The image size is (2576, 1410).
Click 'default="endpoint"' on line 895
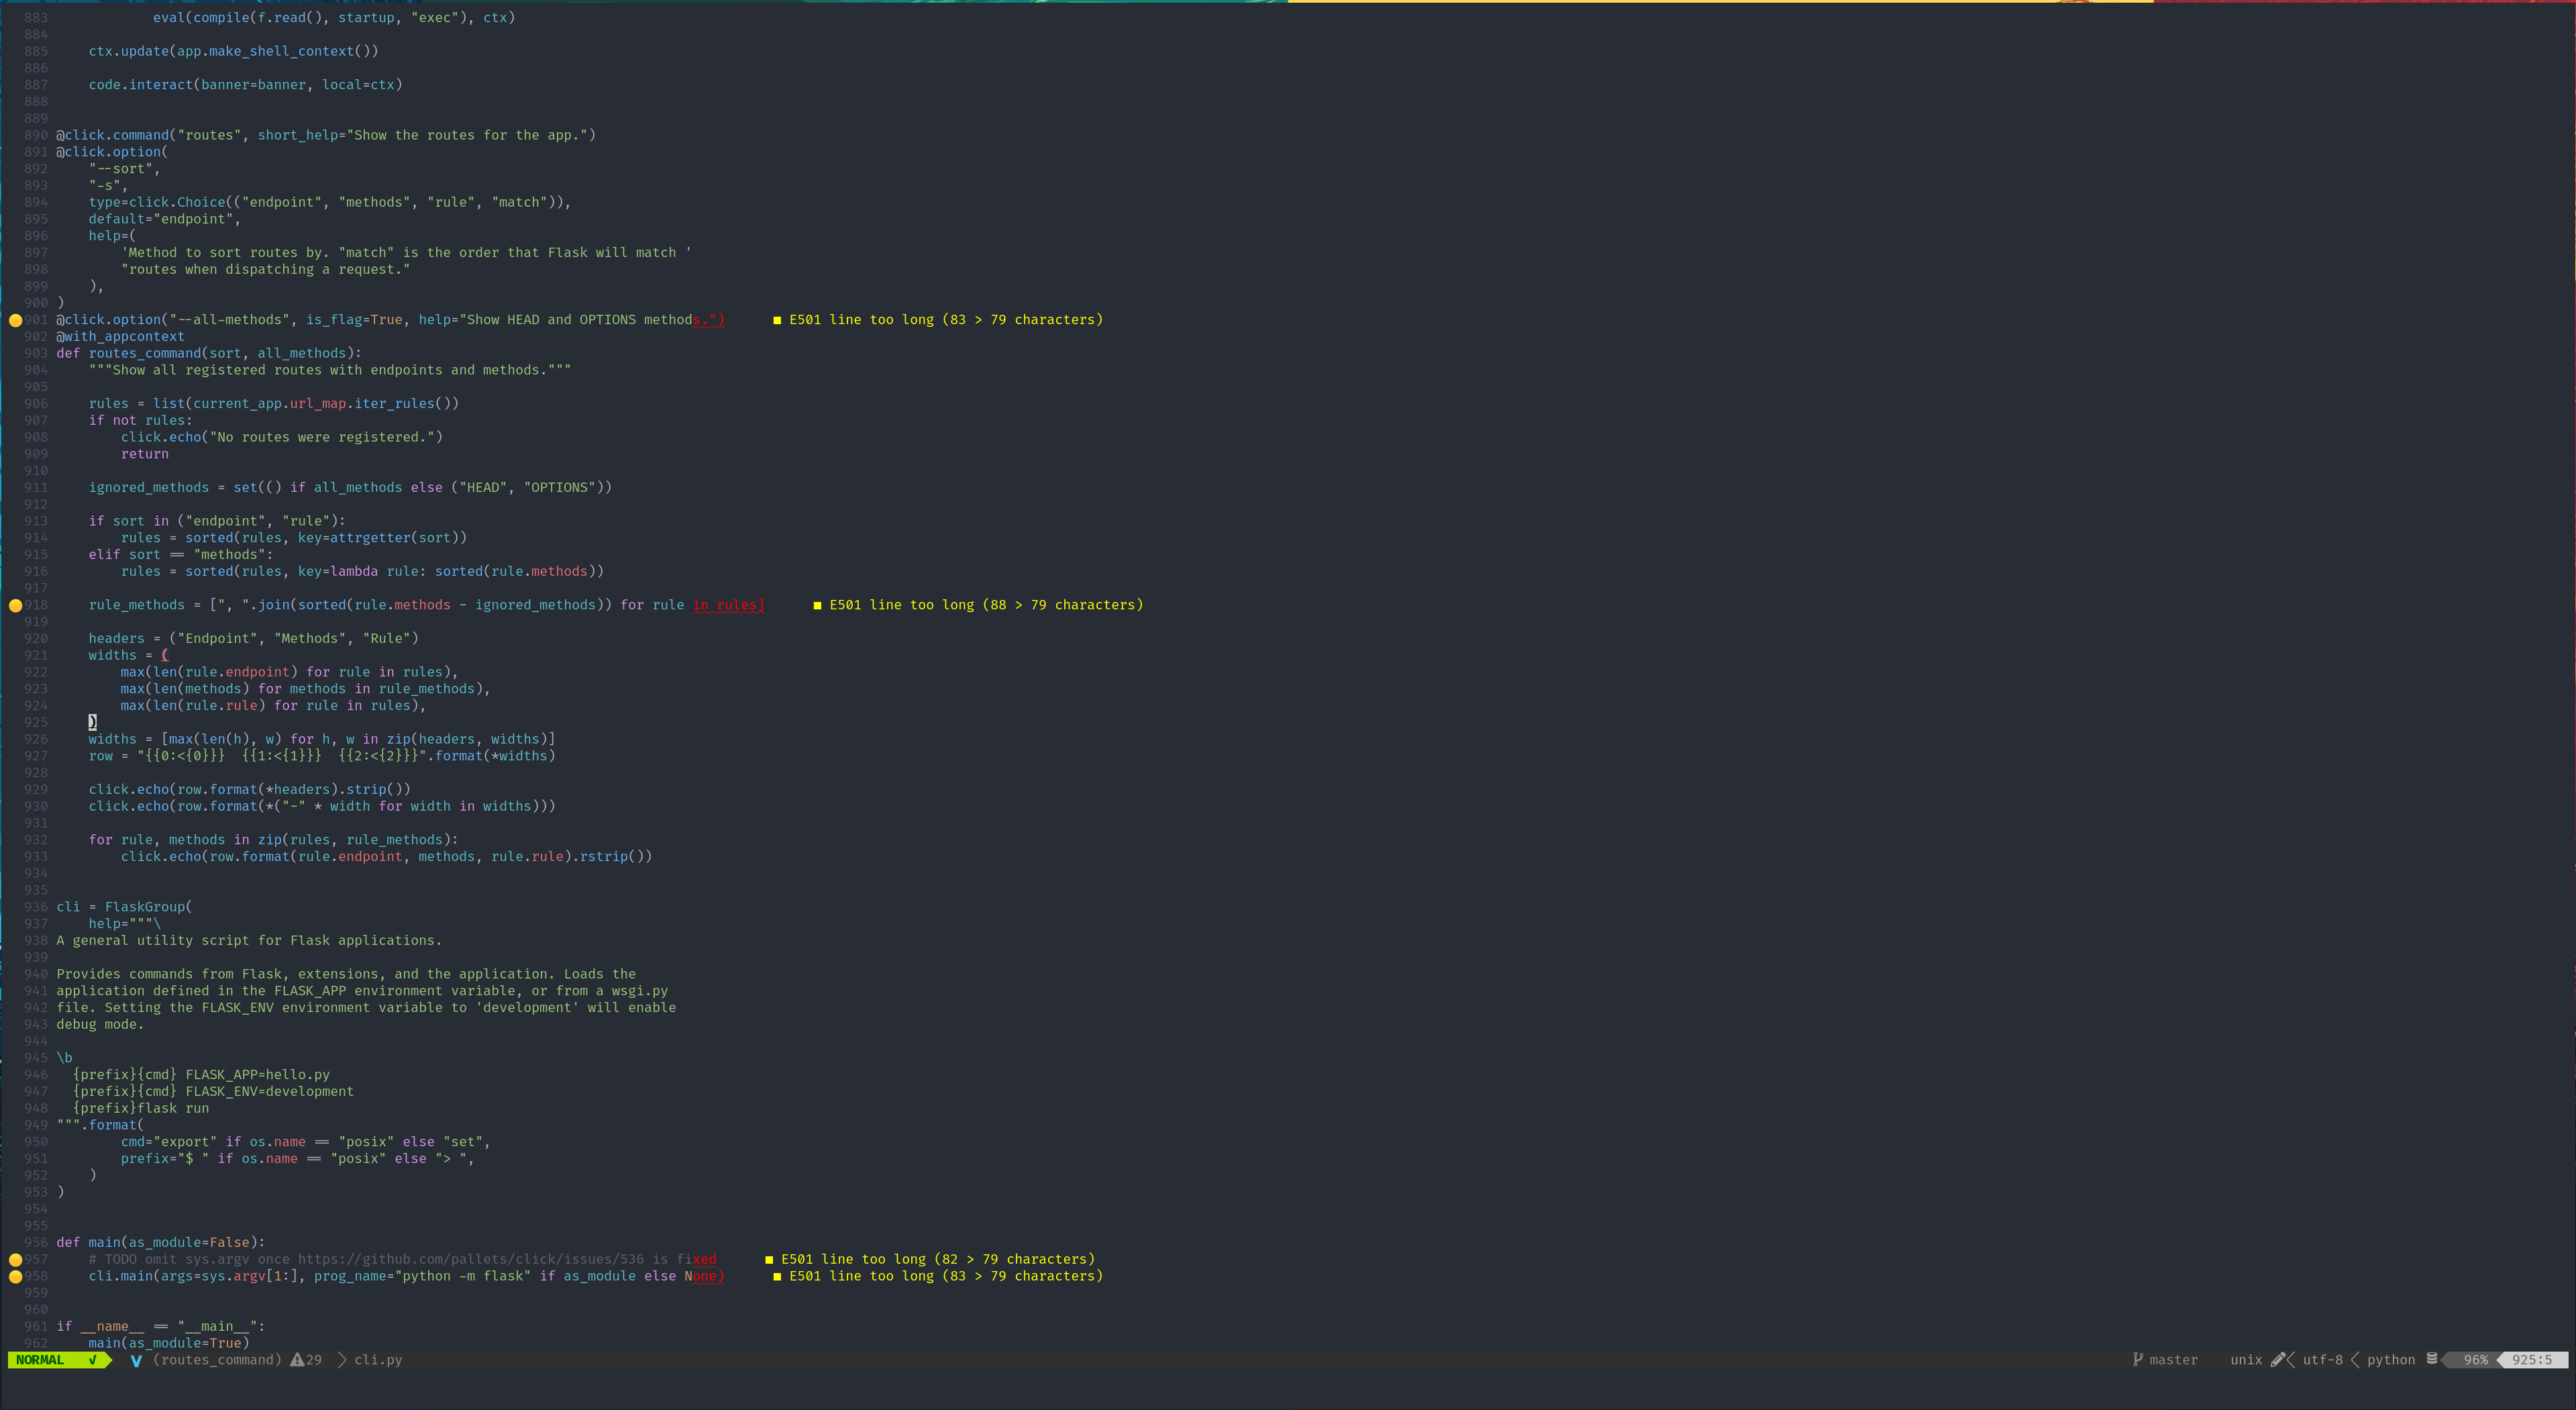161,219
